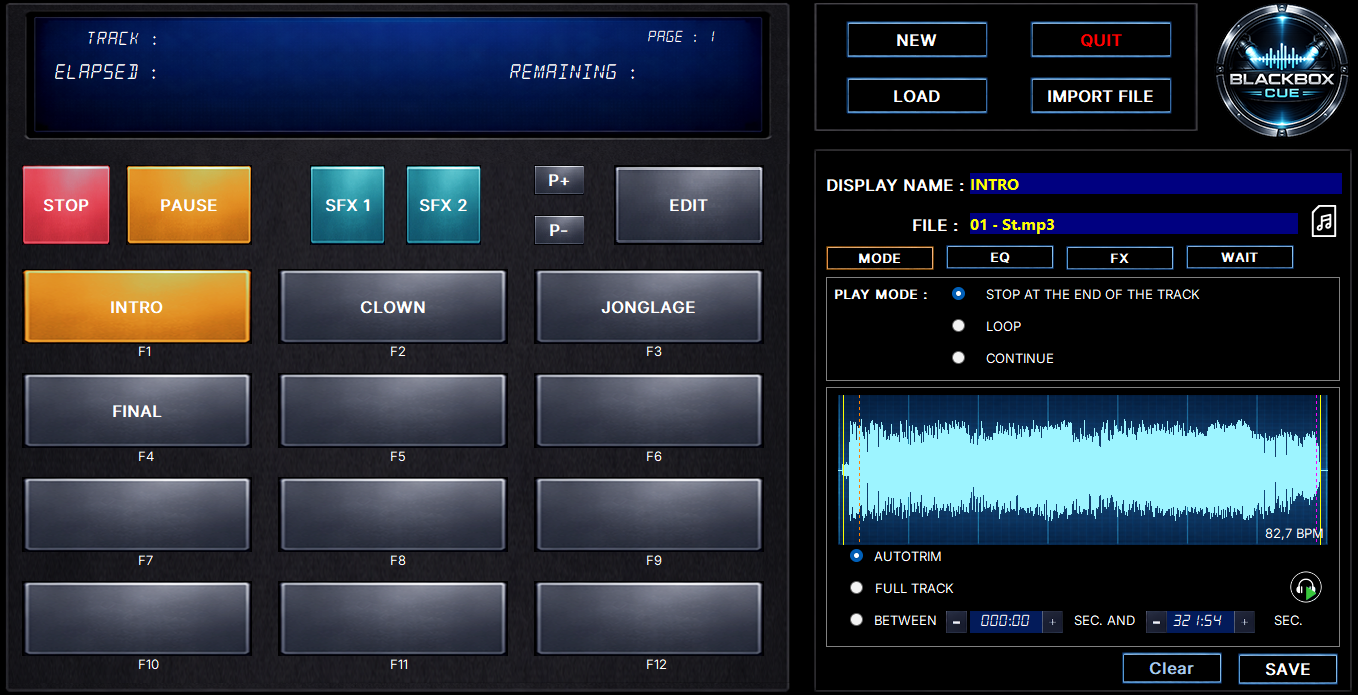The width and height of the screenshot is (1358, 695).
Task: Trigger the SFX 1 pad
Action: tap(347, 205)
